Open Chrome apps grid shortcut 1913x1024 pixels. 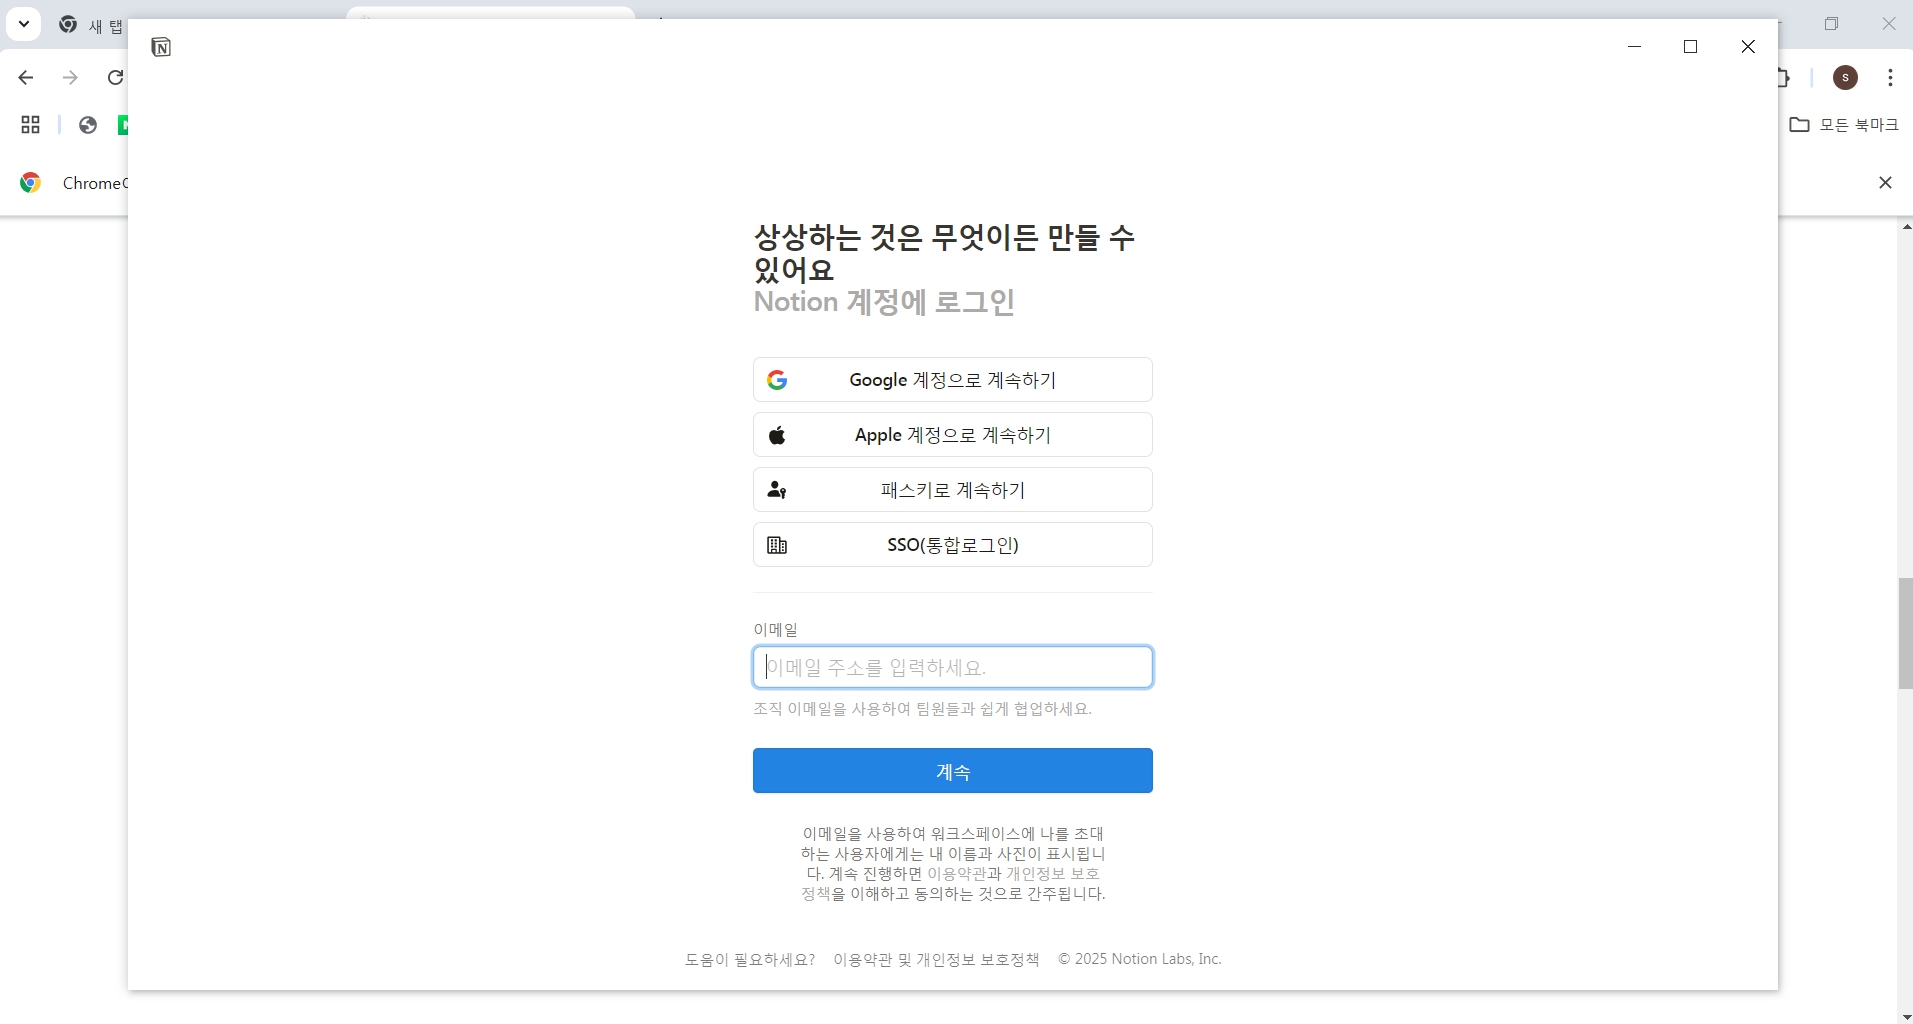[31, 125]
